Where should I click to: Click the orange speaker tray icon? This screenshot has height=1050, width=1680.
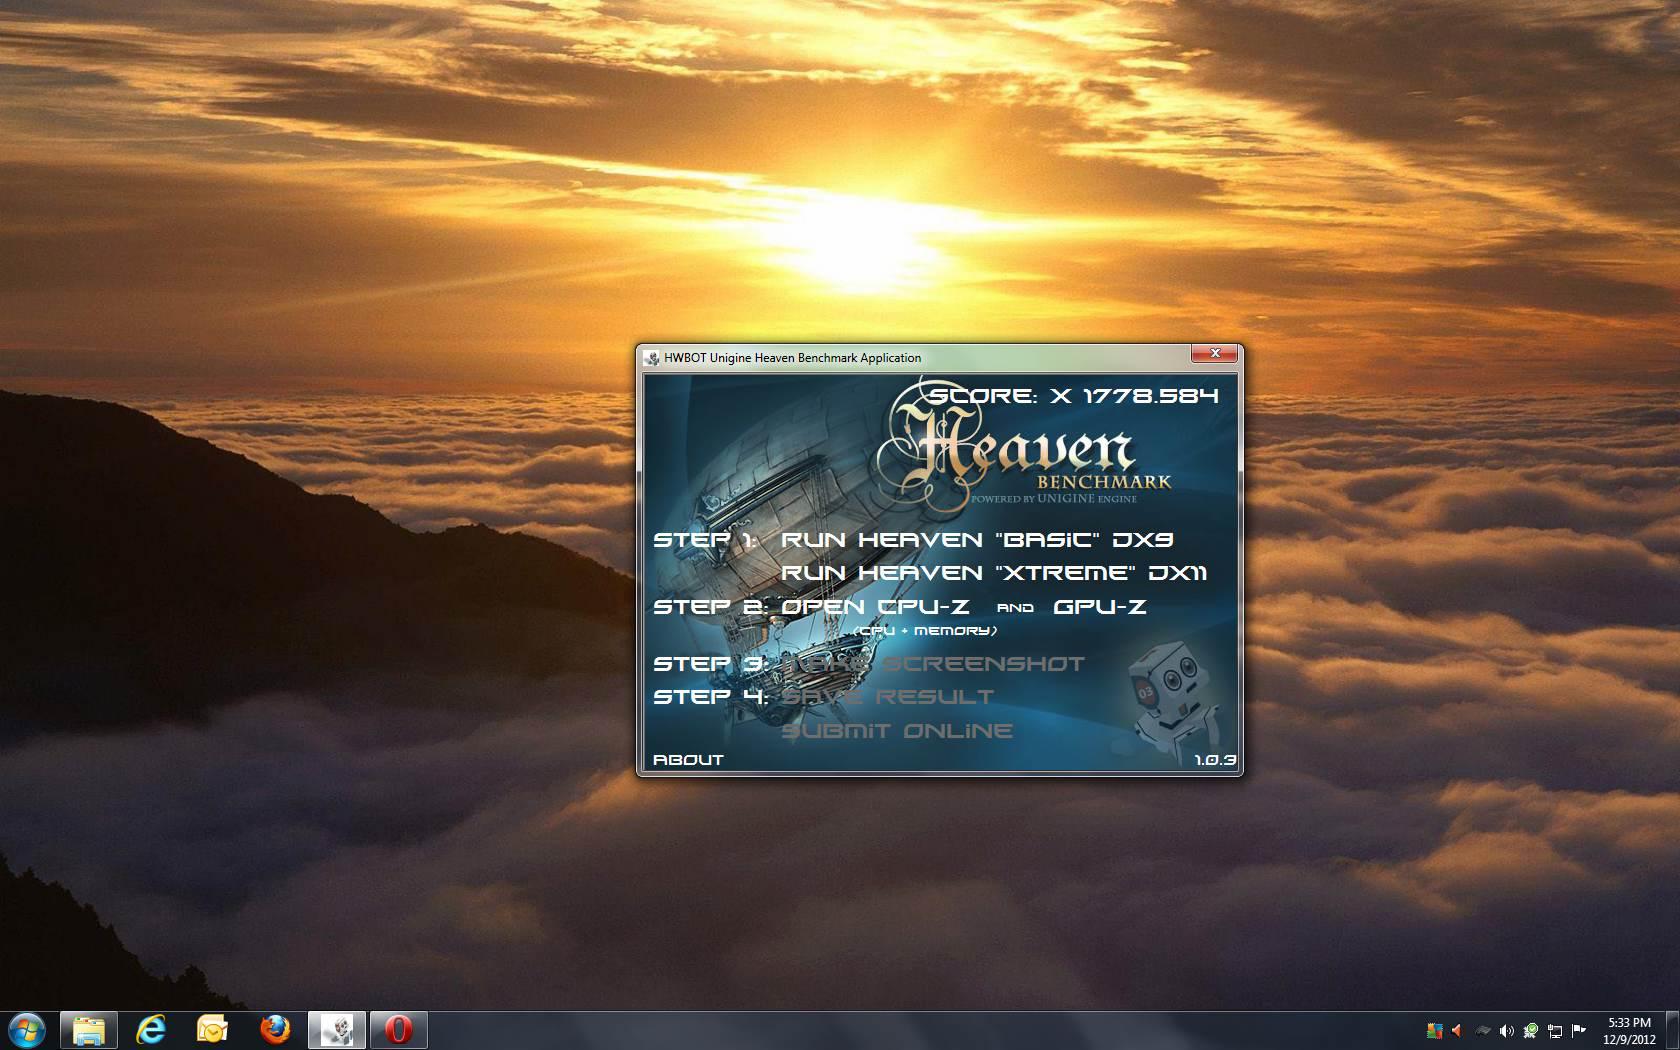tap(1458, 1030)
